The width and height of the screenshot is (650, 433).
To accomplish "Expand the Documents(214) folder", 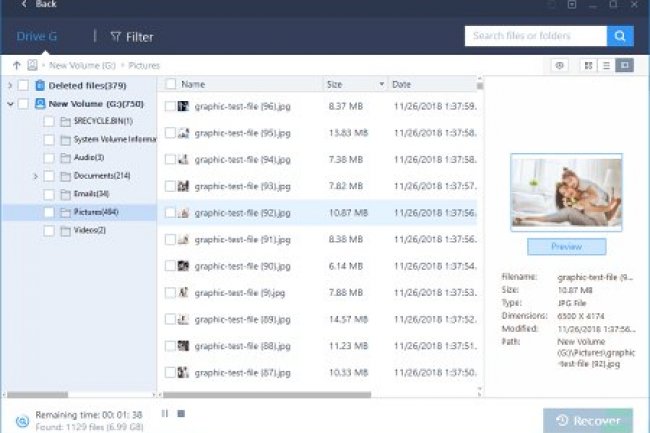I will 35,176.
